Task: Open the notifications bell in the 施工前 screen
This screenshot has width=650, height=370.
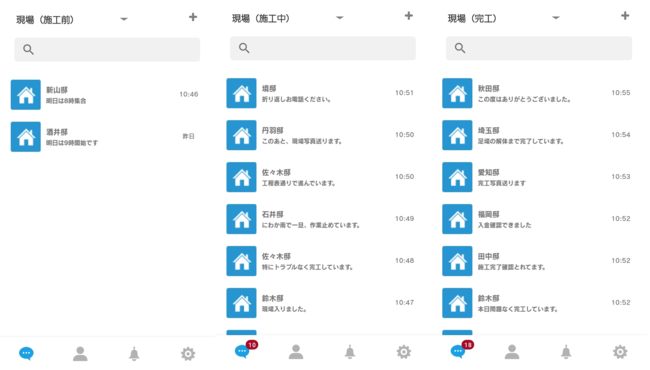Action: 134,354
